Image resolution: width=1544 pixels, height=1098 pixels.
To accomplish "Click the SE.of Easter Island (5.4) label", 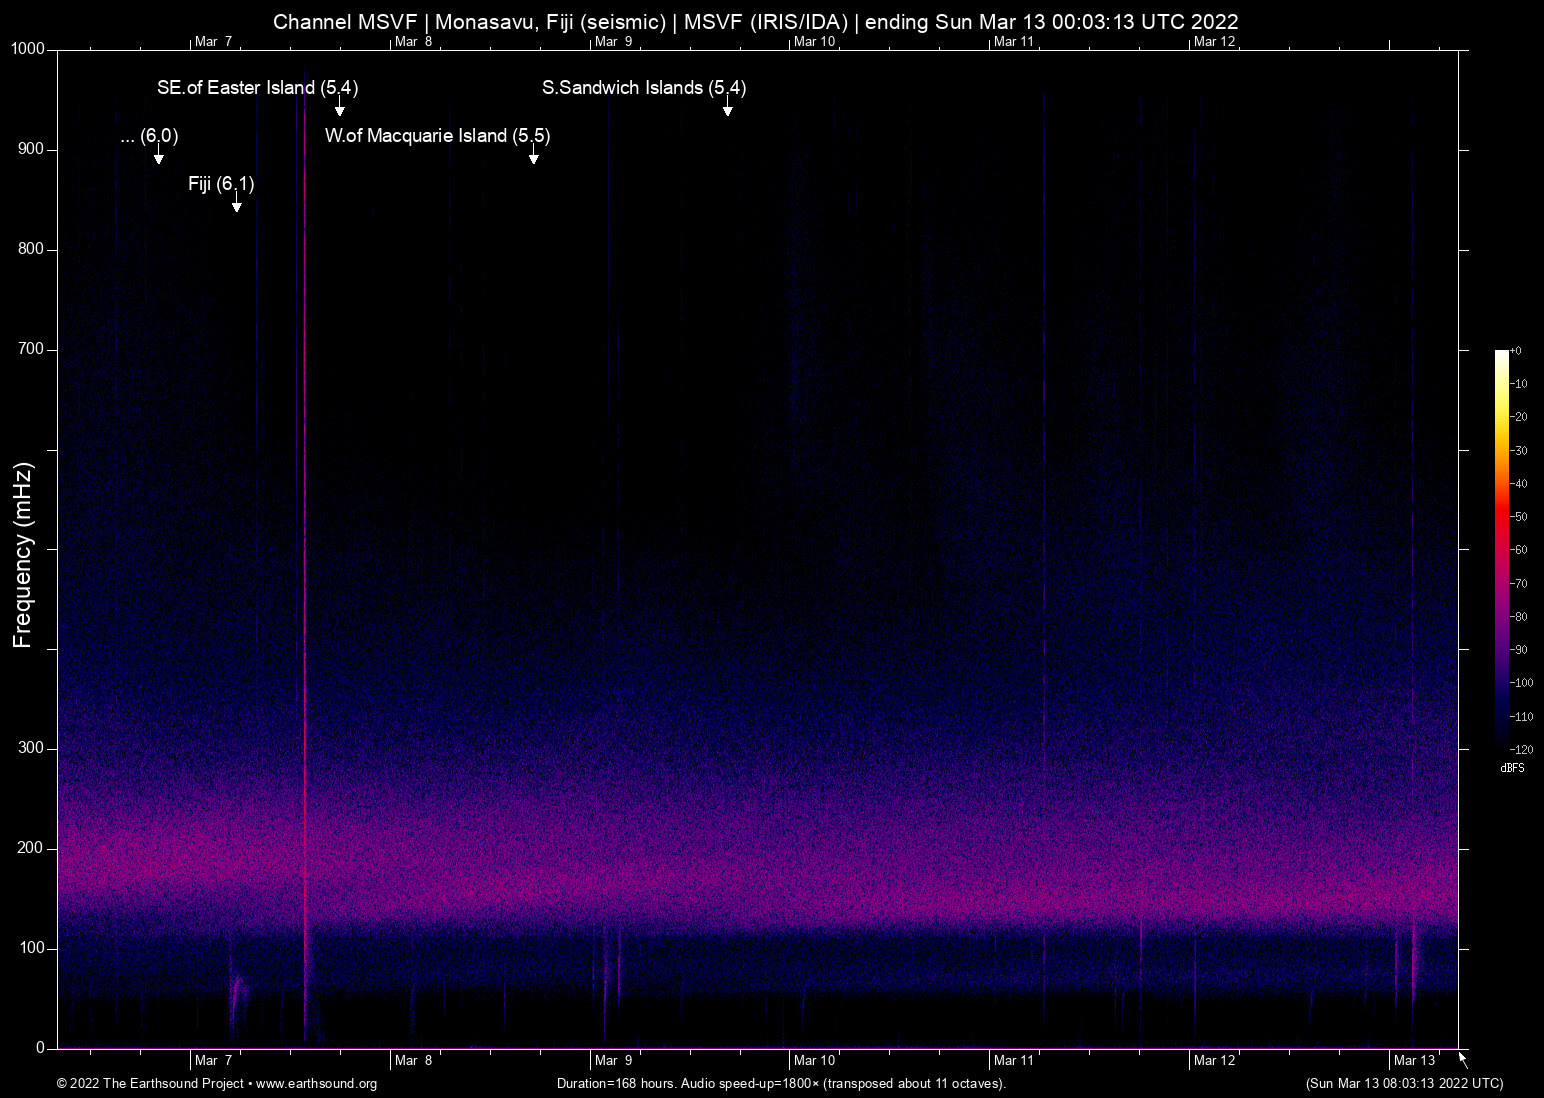I will tap(257, 88).
